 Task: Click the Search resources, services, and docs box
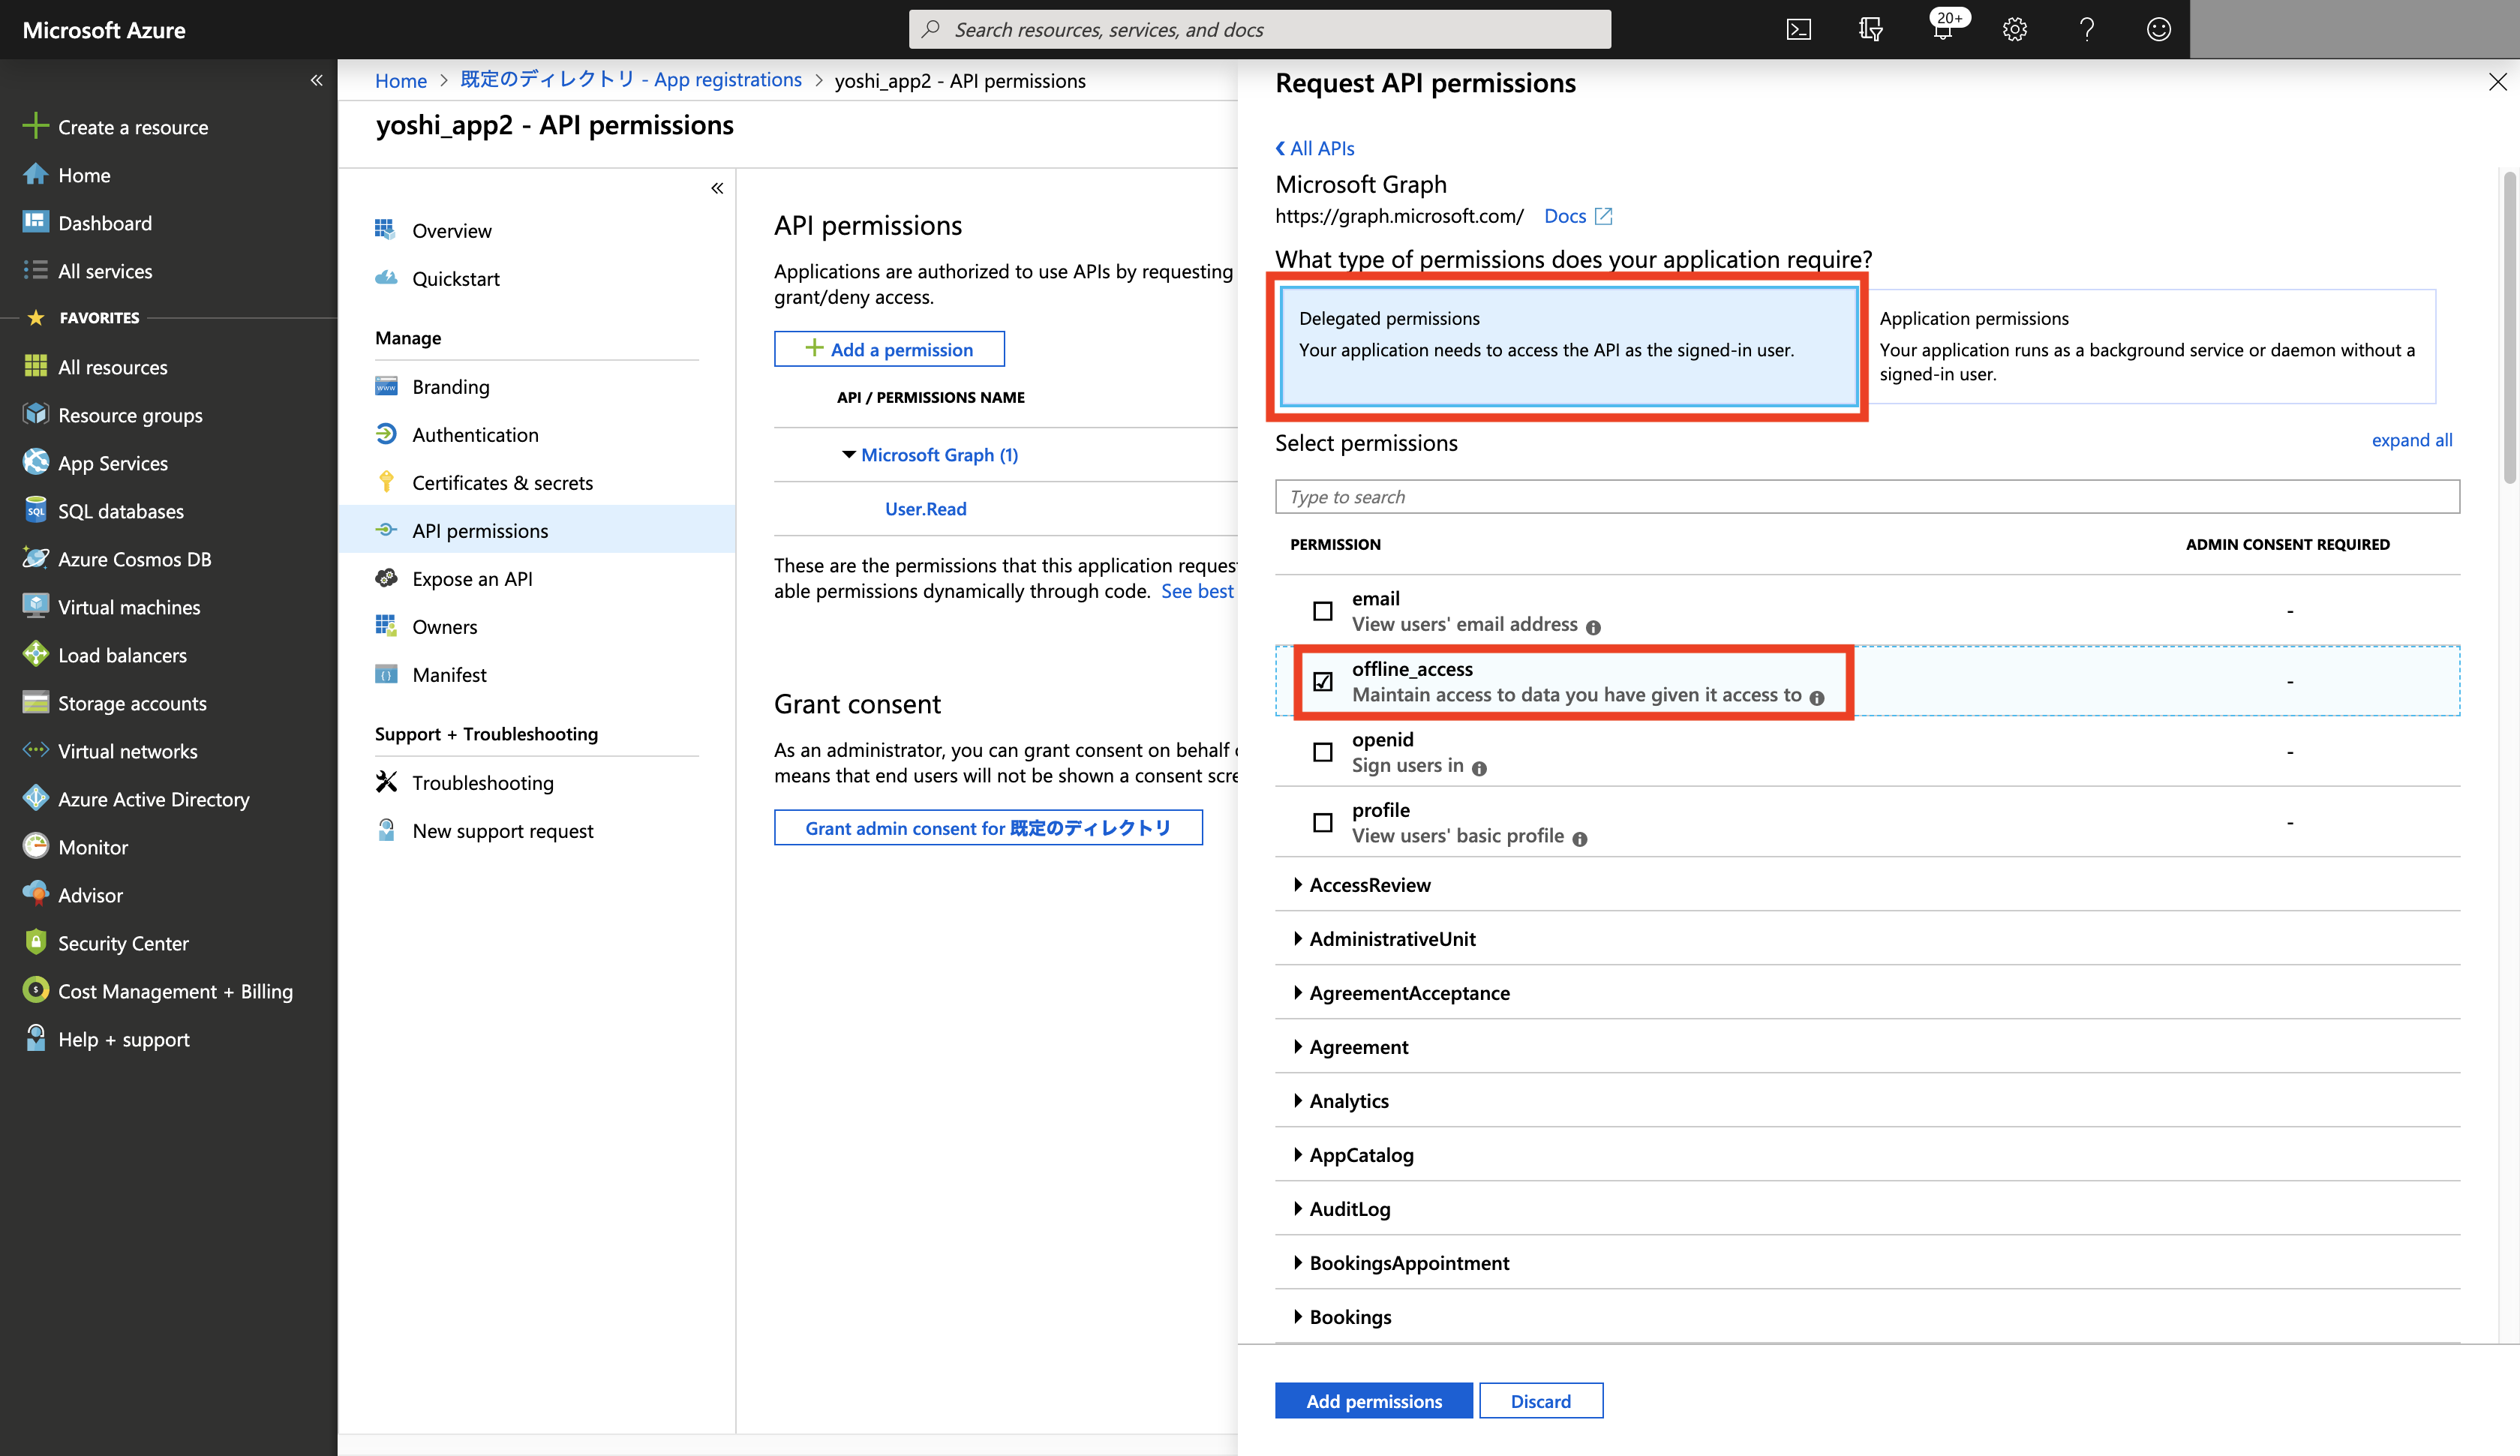1259,29
